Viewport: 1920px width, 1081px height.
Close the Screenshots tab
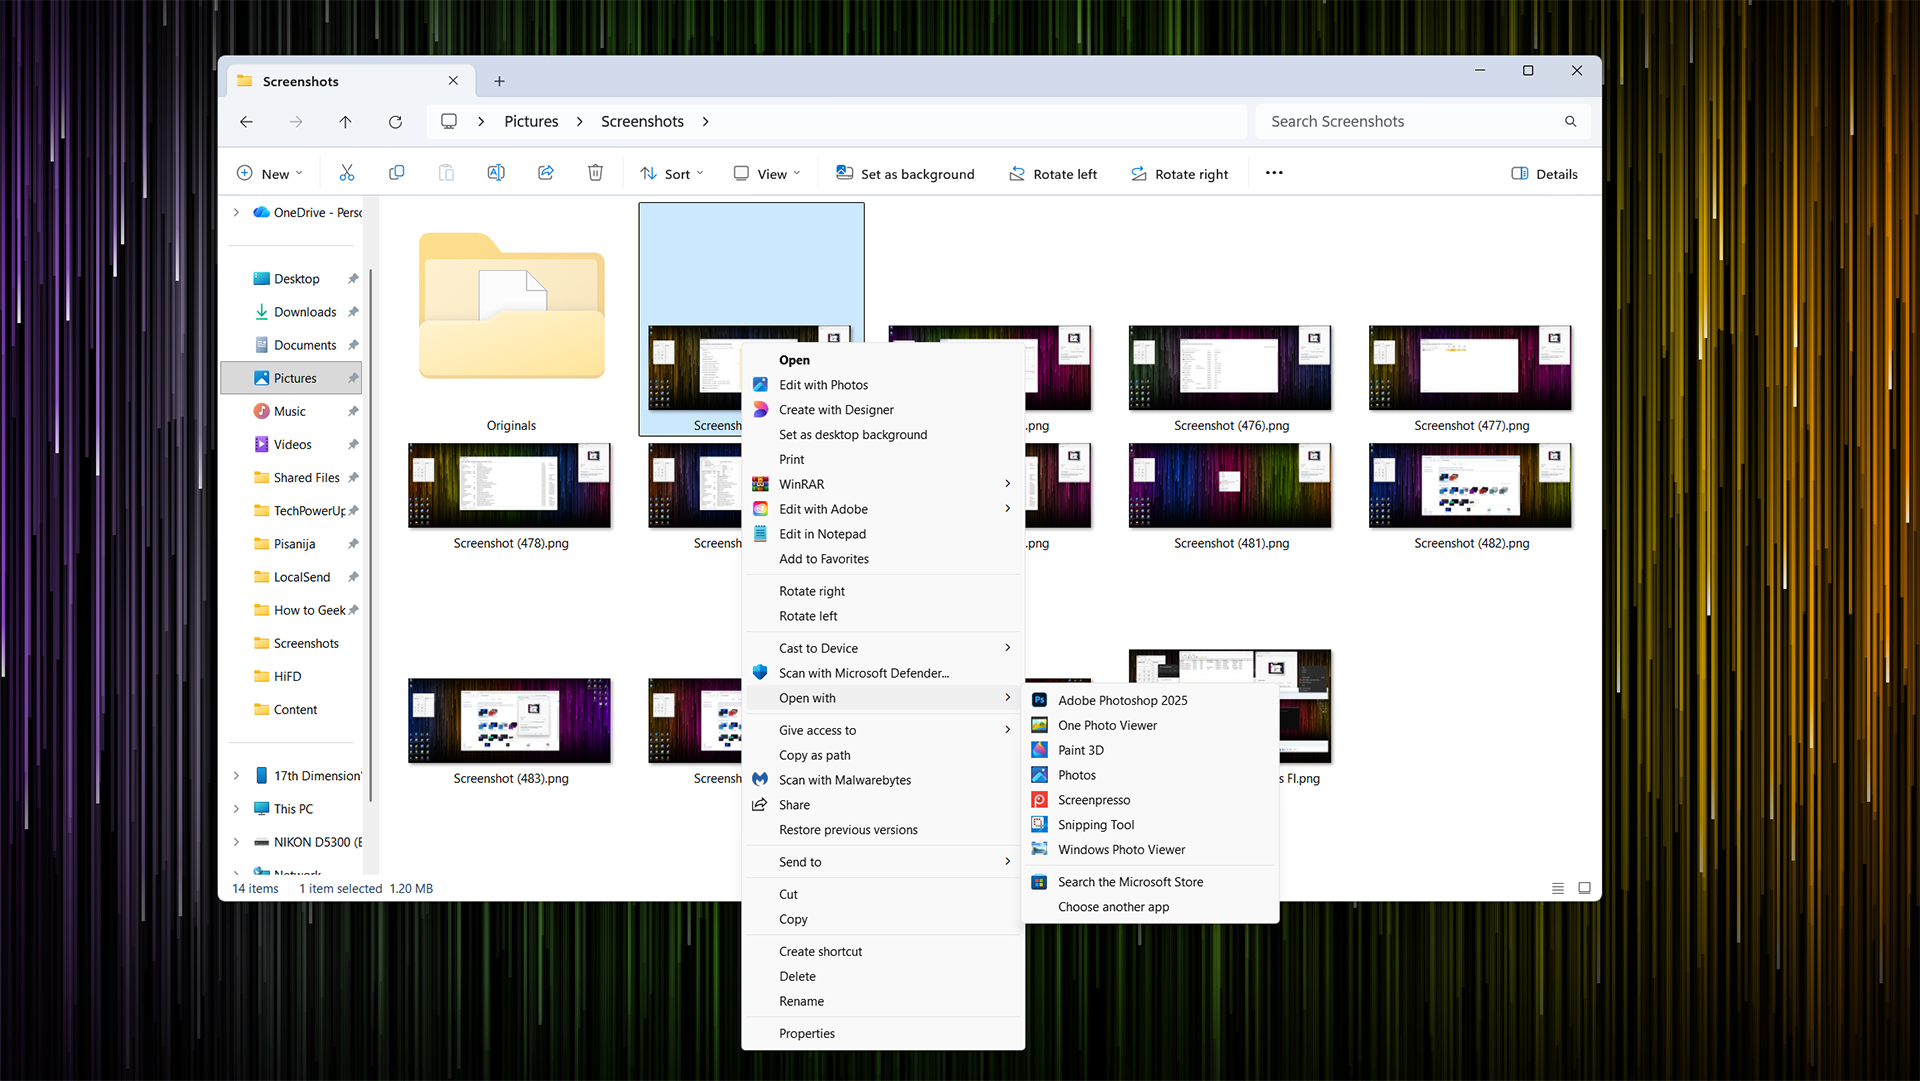coord(453,81)
